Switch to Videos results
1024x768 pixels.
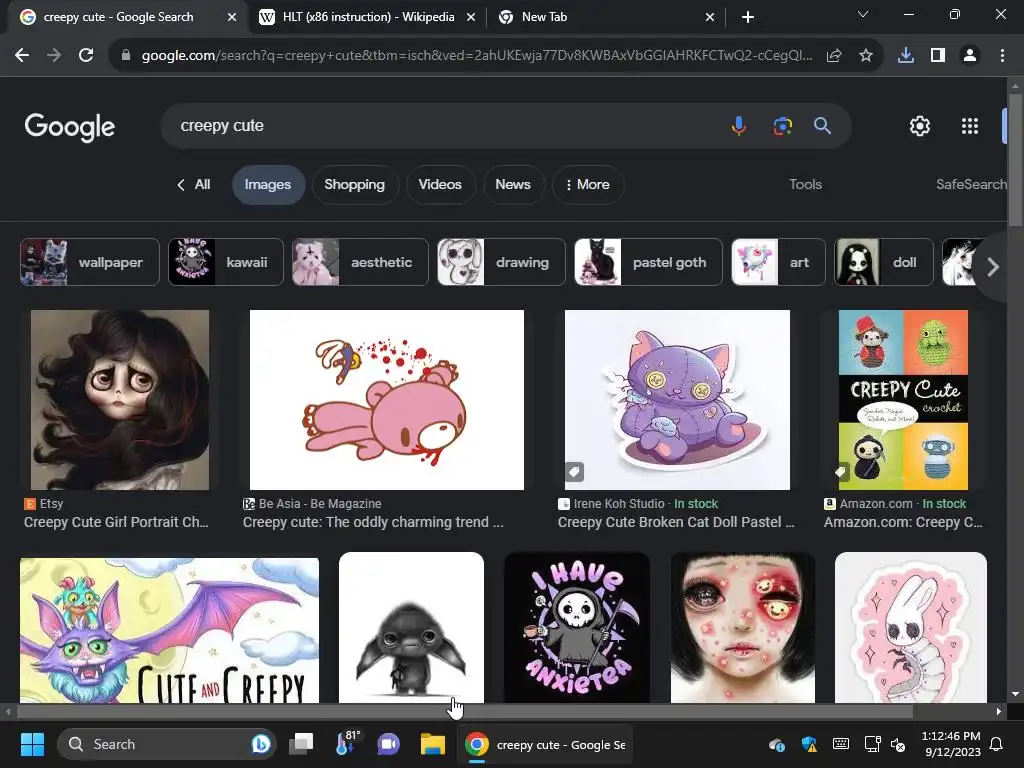tap(440, 185)
